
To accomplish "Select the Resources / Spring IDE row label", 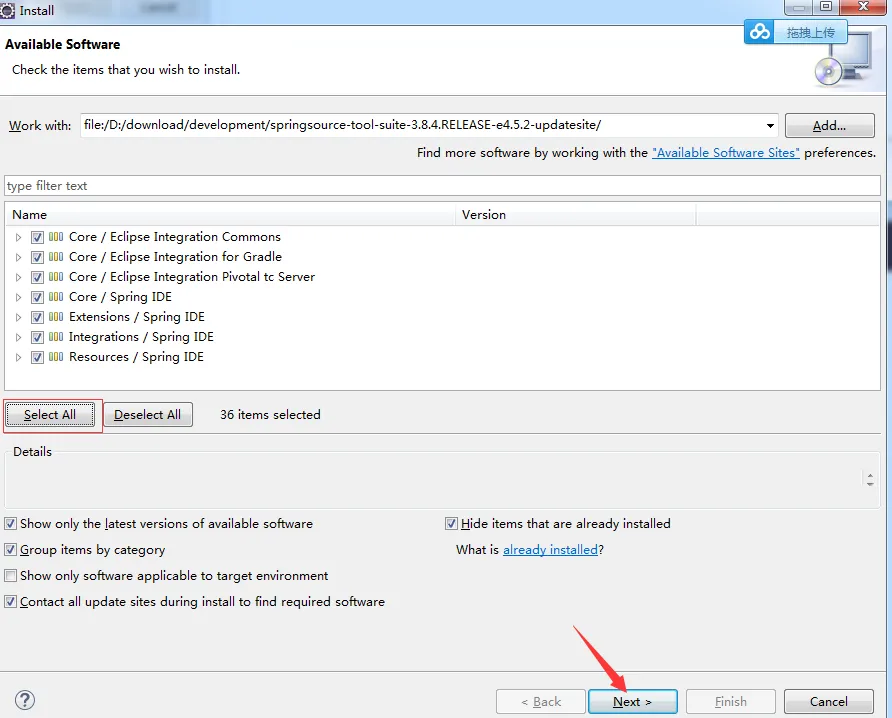I will [136, 357].
